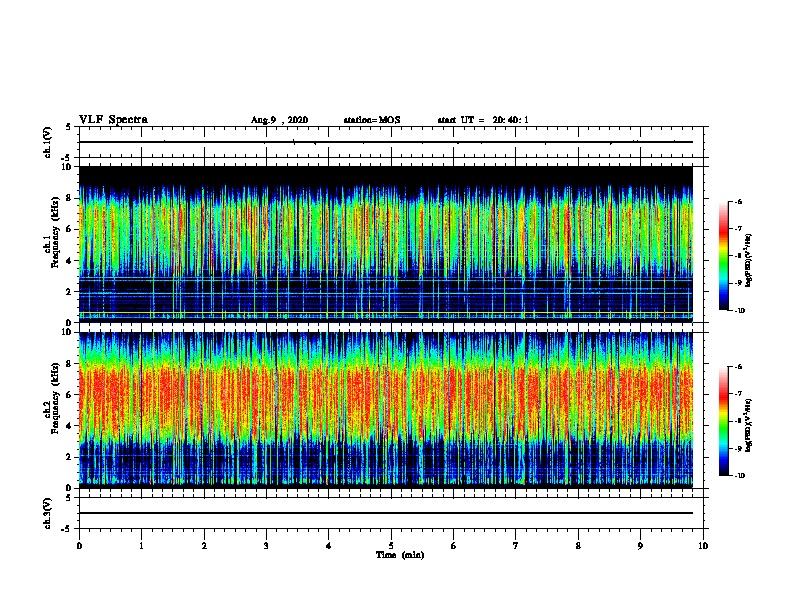
Task: Click the ch.1 color bar log(PSD) label
Action: [x=749, y=261]
